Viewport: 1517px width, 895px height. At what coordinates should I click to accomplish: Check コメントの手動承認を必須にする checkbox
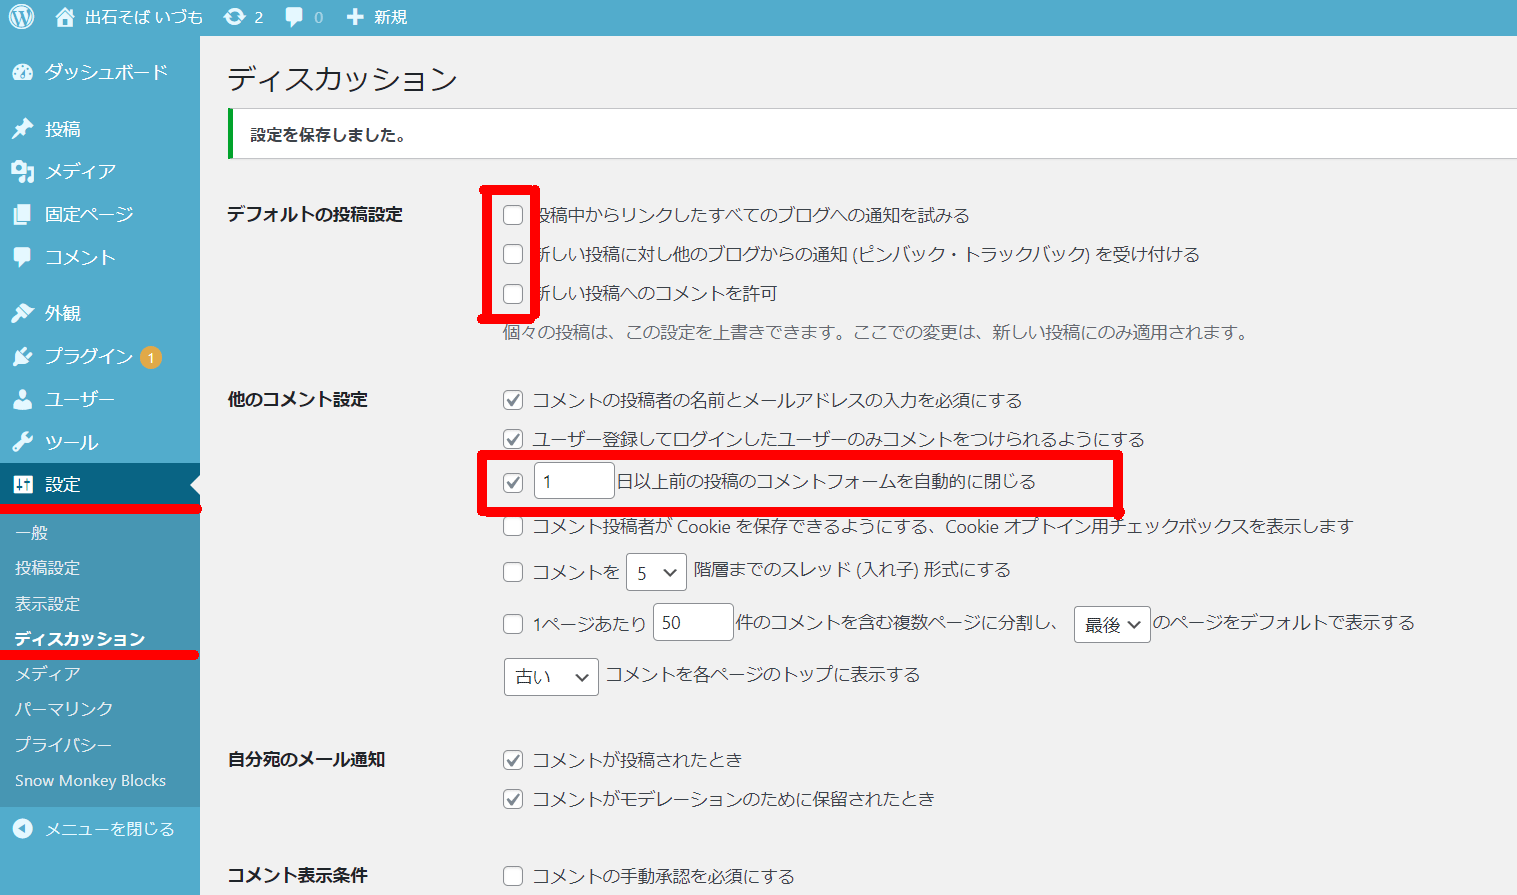(x=513, y=877)
